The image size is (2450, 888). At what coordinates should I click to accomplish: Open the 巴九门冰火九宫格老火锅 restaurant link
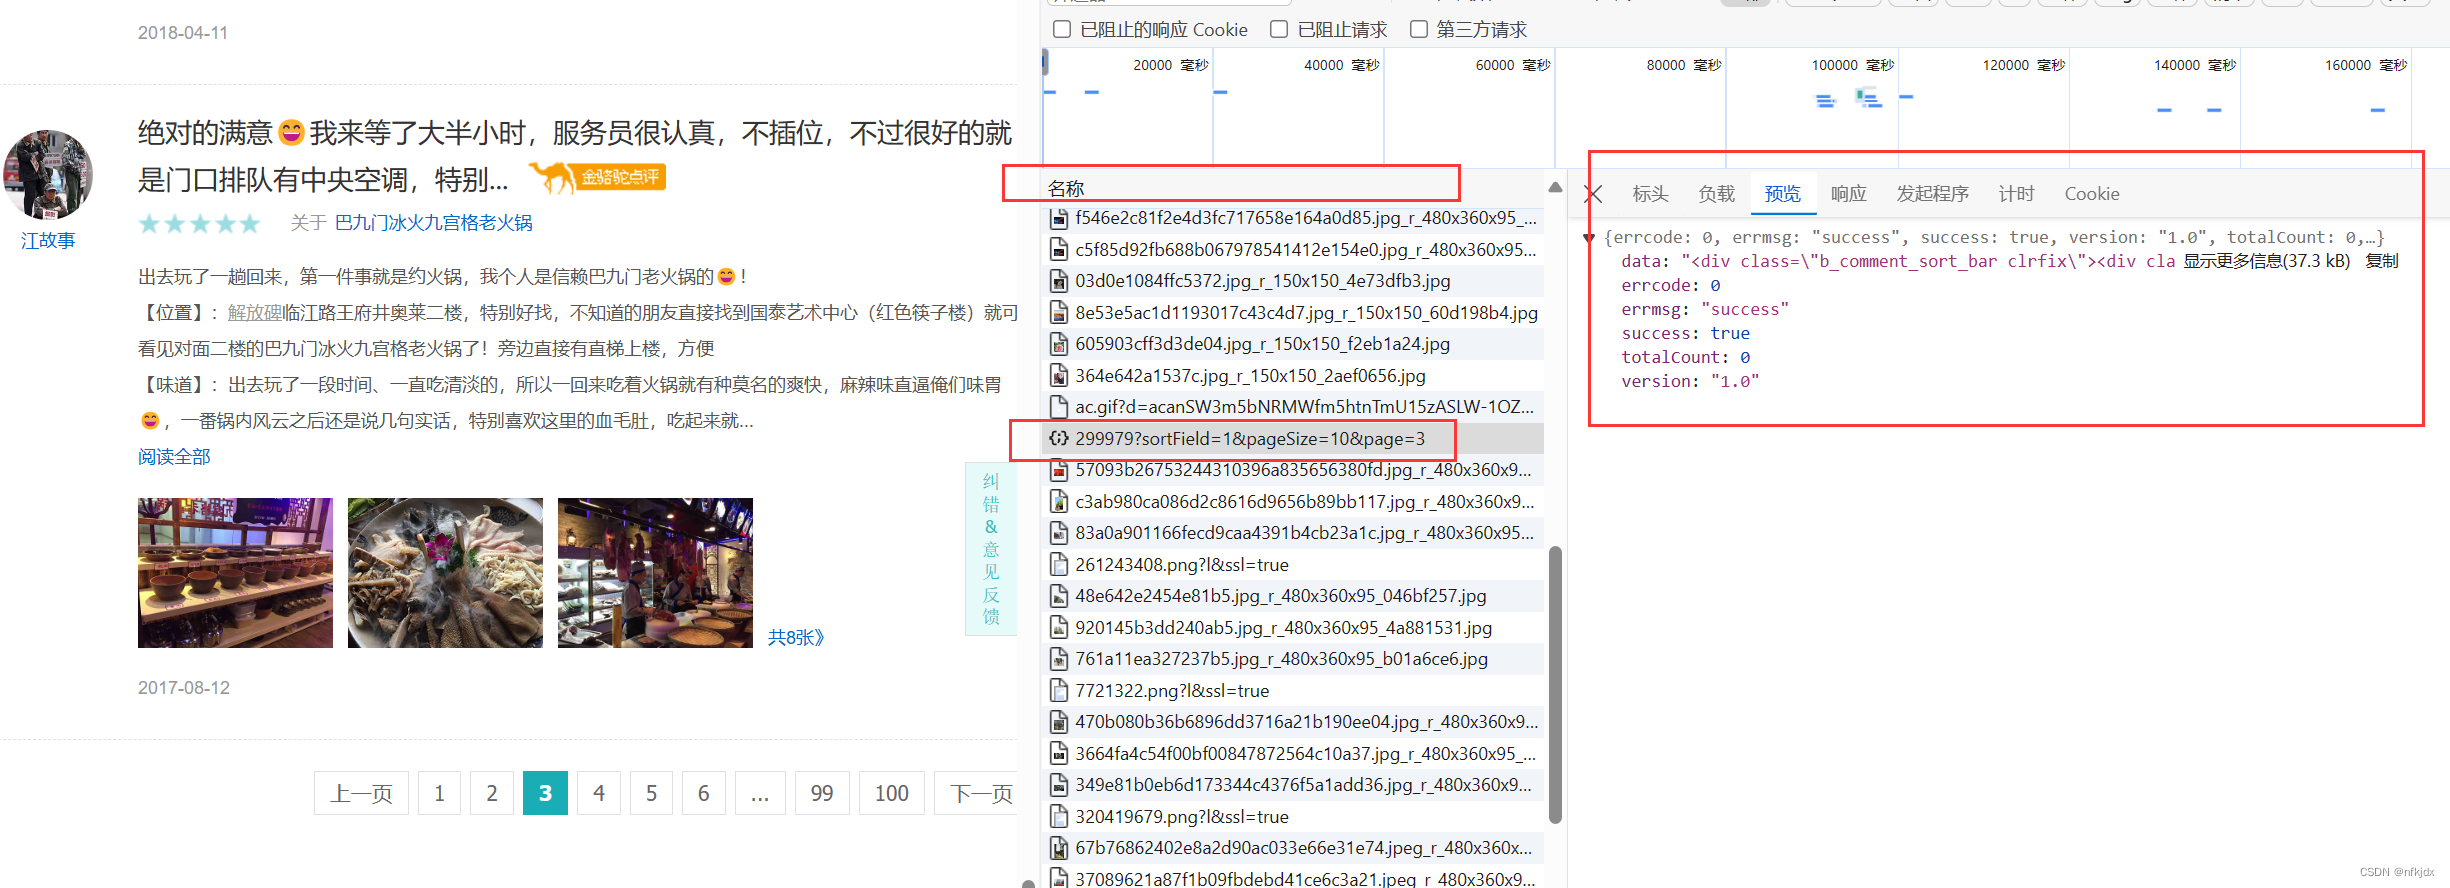click(x=433, y=223)
